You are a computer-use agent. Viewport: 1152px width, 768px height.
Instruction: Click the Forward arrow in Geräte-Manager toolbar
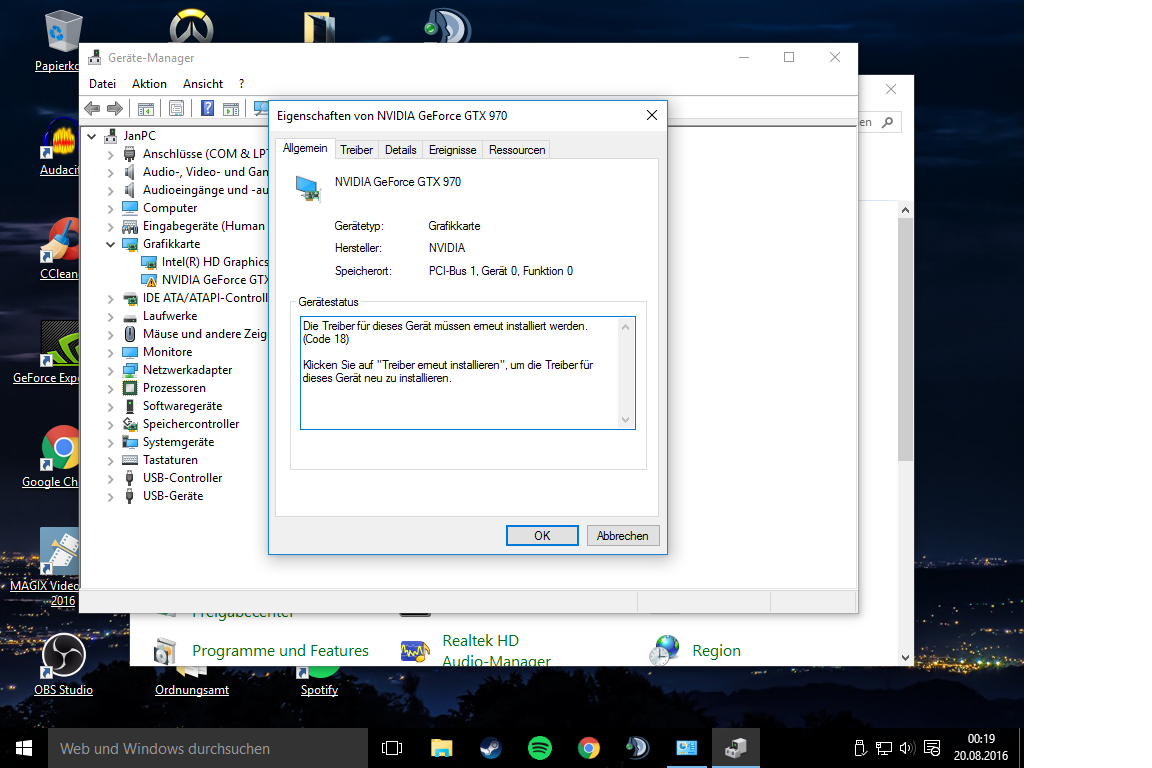click(x=115, y=109)
